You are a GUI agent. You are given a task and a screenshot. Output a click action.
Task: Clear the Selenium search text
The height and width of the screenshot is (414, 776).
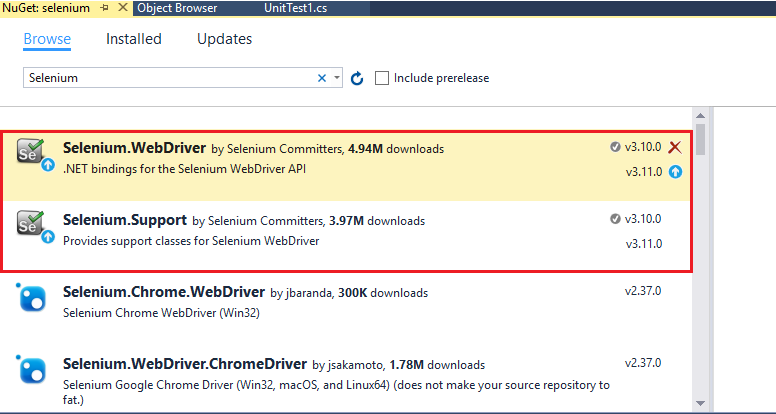coord(322,78)
